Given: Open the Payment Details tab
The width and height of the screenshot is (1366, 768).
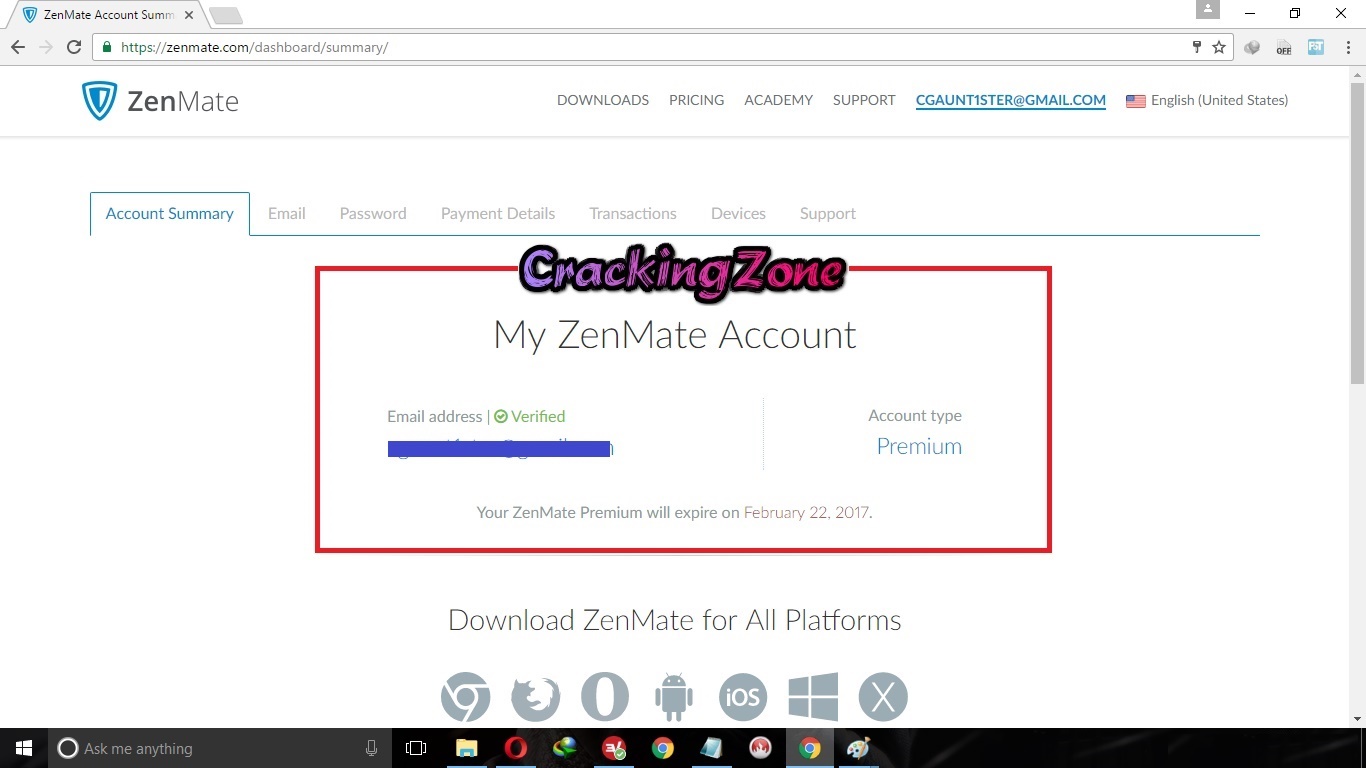Looking at the screenshot, I should (x=498, y=214).
